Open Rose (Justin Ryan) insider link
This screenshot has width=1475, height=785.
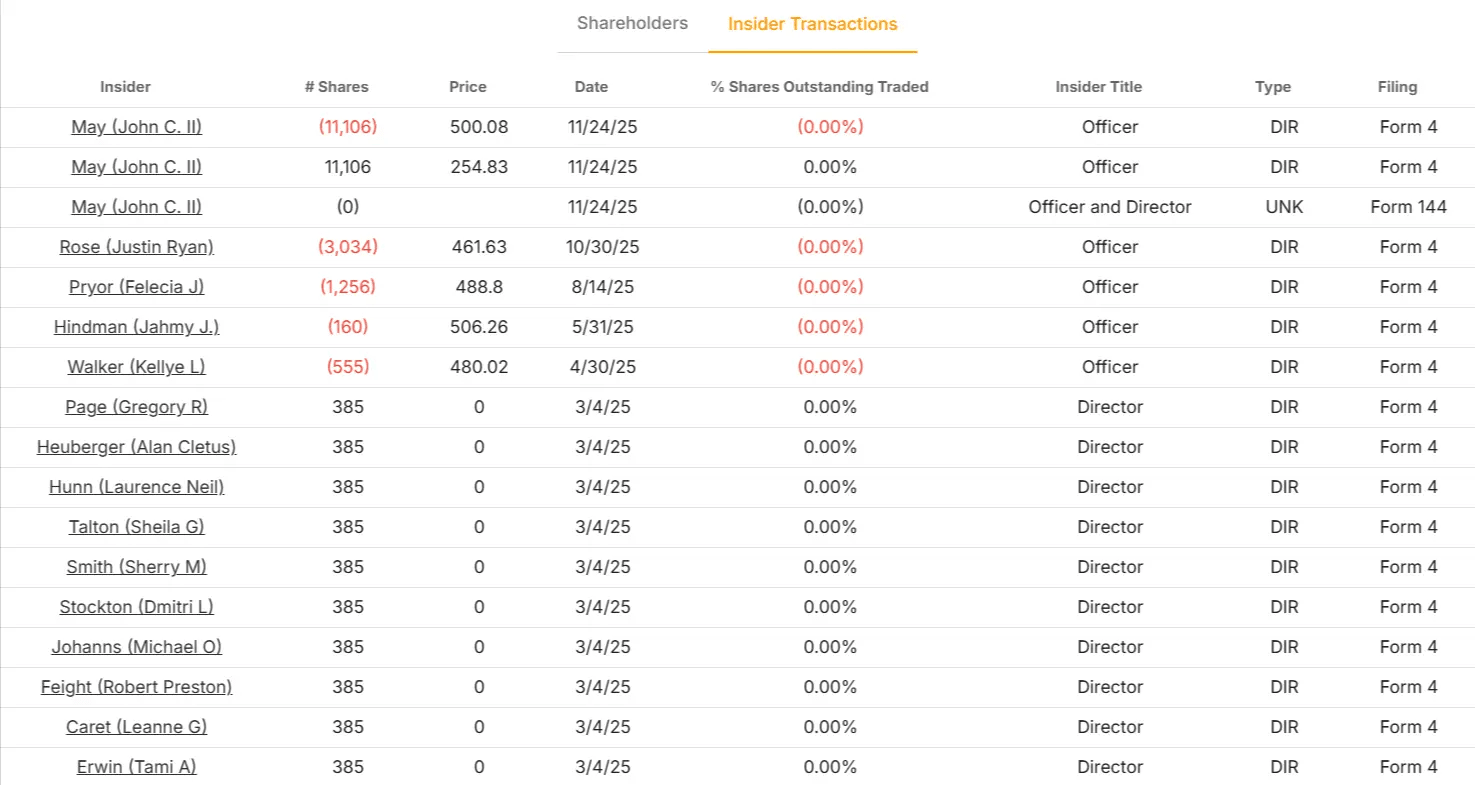[x=137, y=247]
